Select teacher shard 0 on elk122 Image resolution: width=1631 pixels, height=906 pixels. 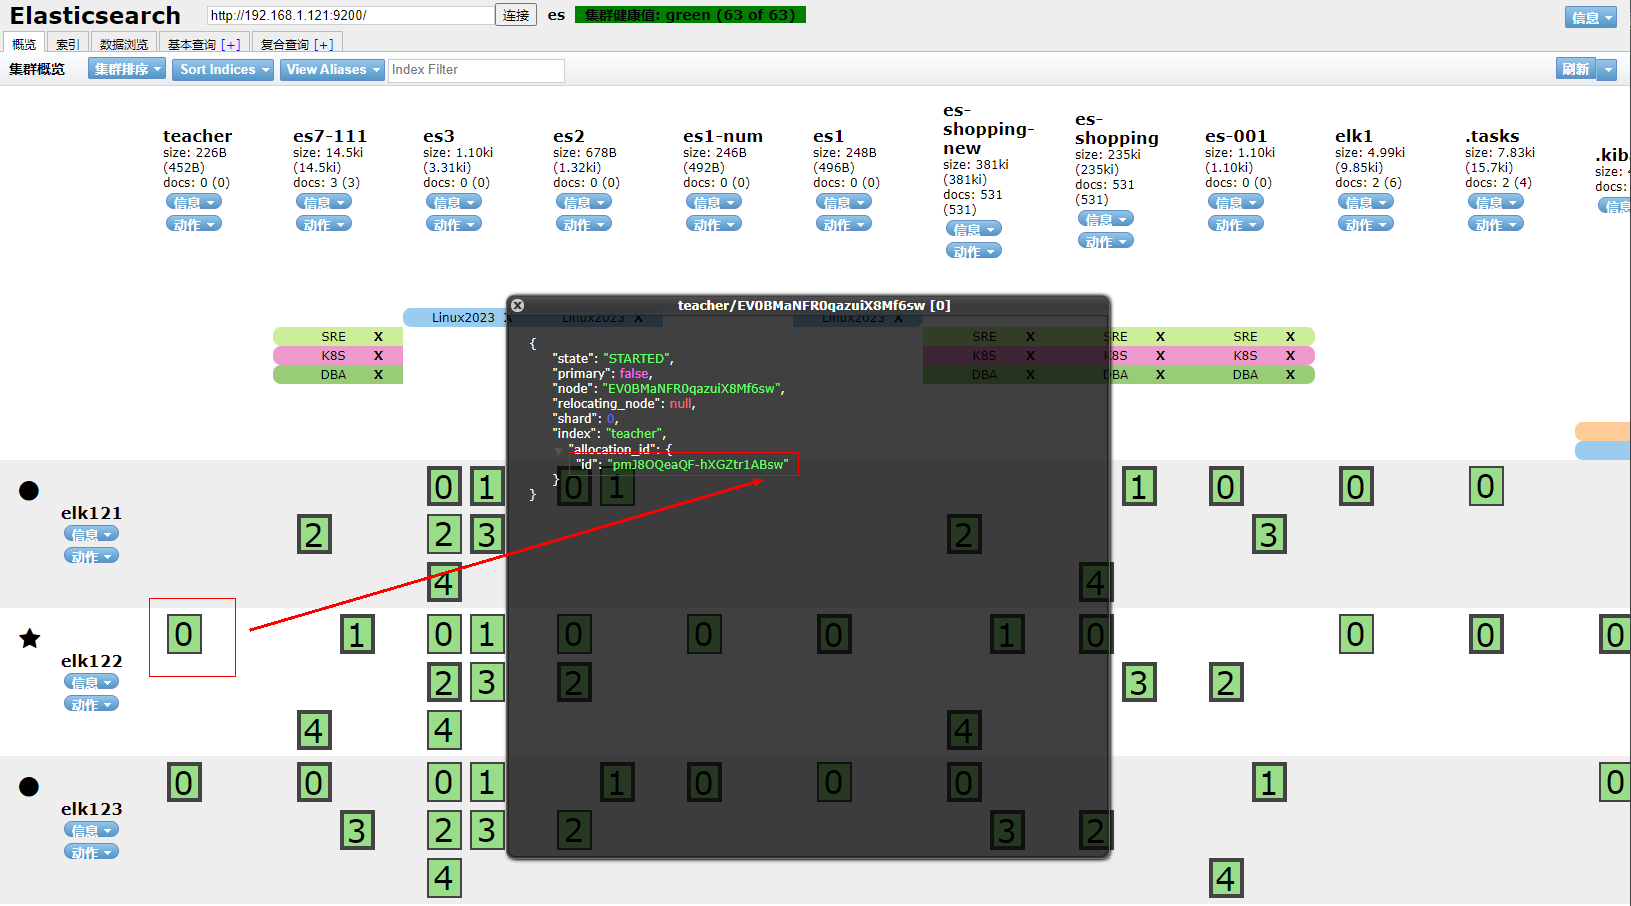coord(184,634)
